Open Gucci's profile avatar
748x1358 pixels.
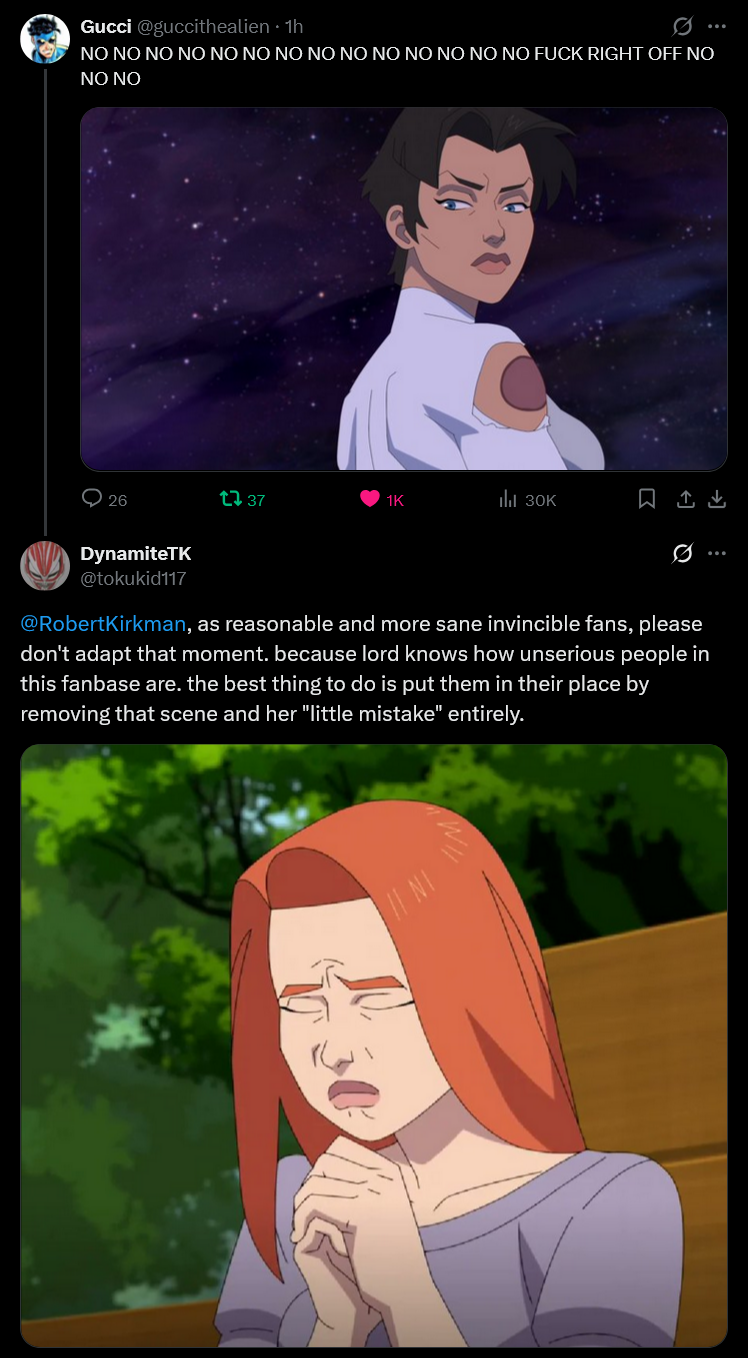pyautogui.click(x=45, y=40)
